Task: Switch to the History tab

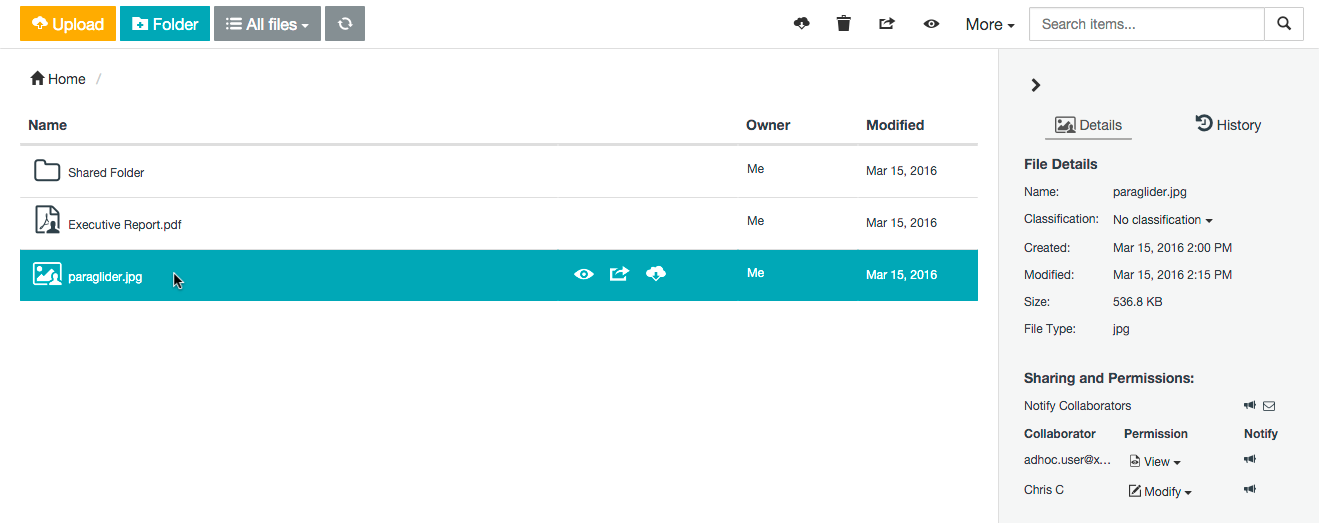Action: tap(1228, 125)
